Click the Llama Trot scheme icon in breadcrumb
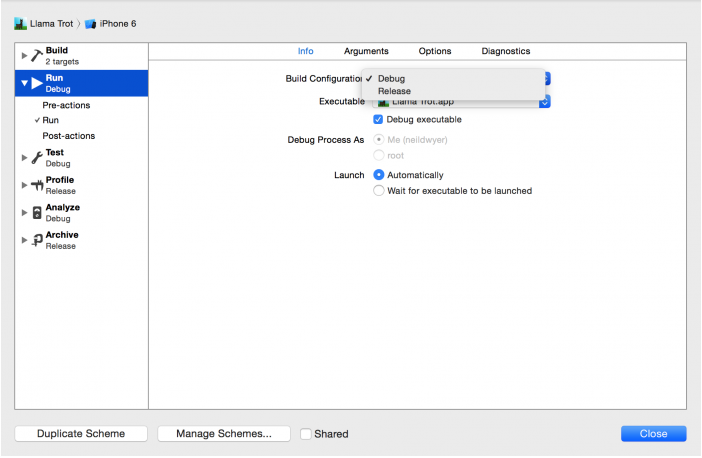Screen dimensions: 702x458 coord(20,24)
